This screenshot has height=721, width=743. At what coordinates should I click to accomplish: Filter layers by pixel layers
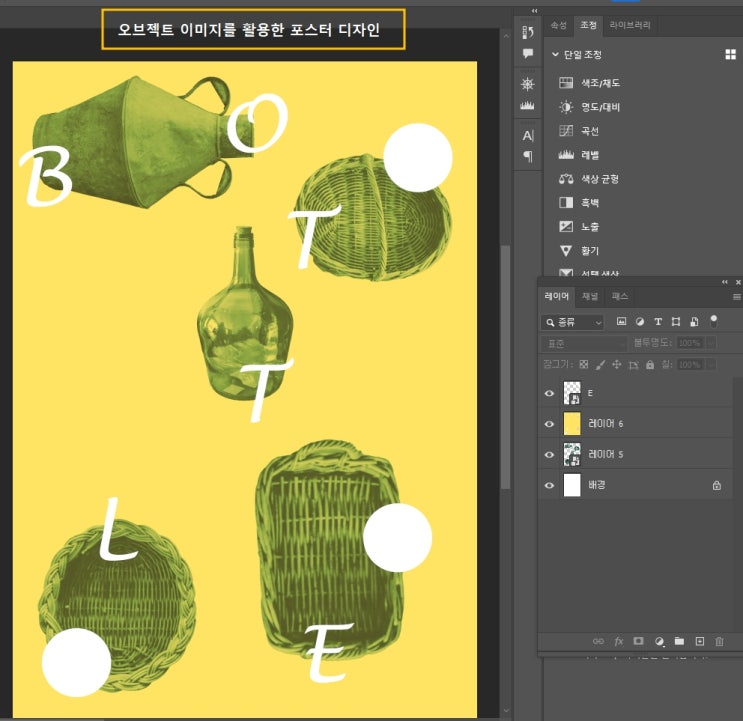click(621, 322)
